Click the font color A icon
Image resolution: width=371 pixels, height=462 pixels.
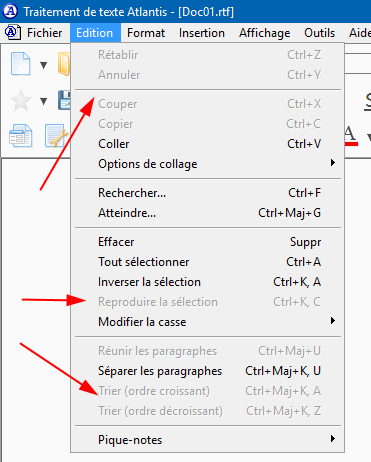pyautogui.click(x=350, y=136)
